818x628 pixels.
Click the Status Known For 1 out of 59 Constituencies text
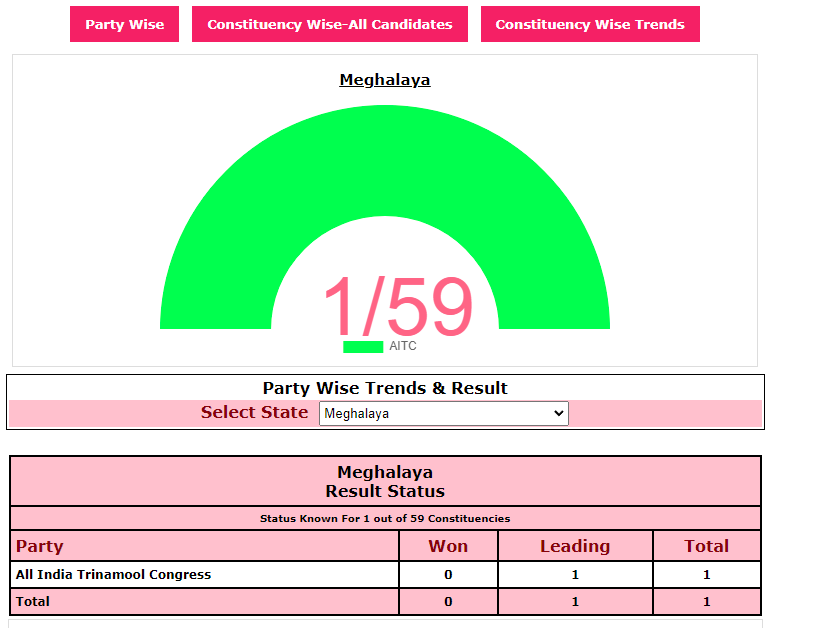click(385, 518)
